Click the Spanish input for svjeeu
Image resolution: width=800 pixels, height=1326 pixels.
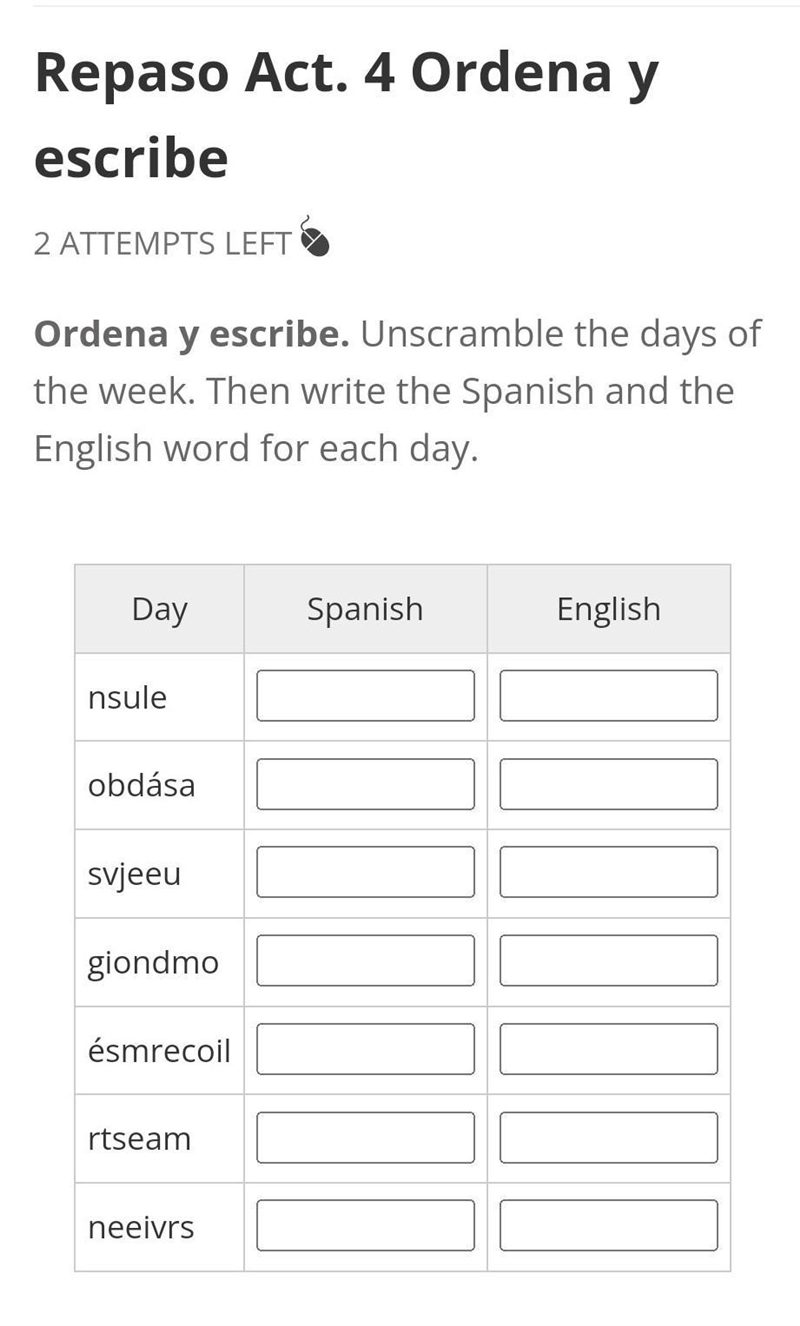366,872
